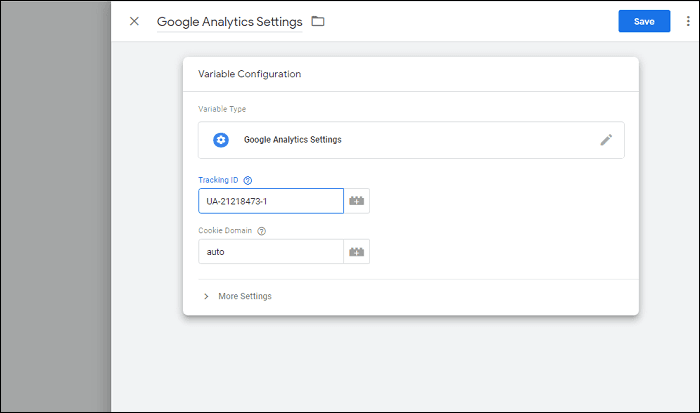Click the Variable Type label
700x413 pixels.
[x=222, y=109]
